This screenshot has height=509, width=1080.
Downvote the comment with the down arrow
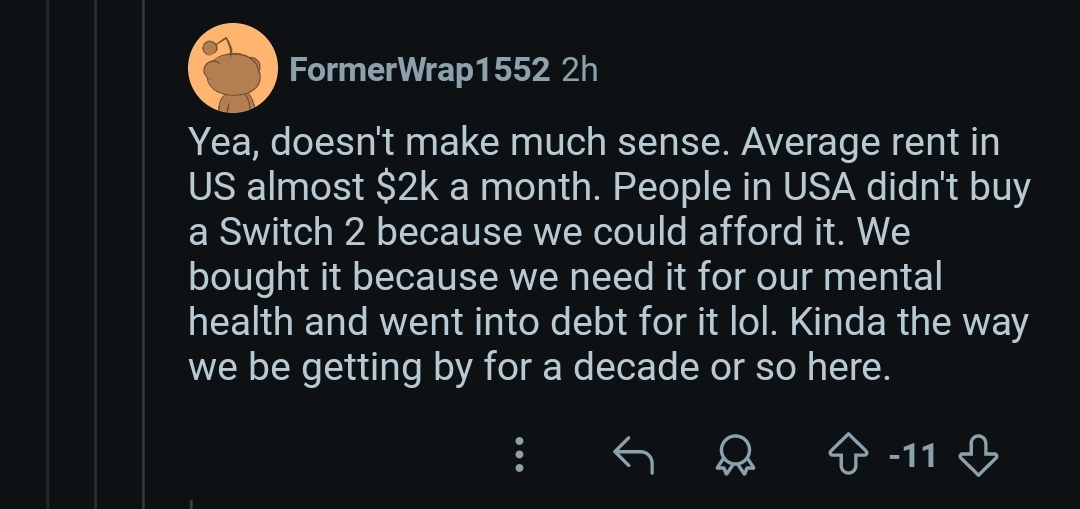(978, 455)
